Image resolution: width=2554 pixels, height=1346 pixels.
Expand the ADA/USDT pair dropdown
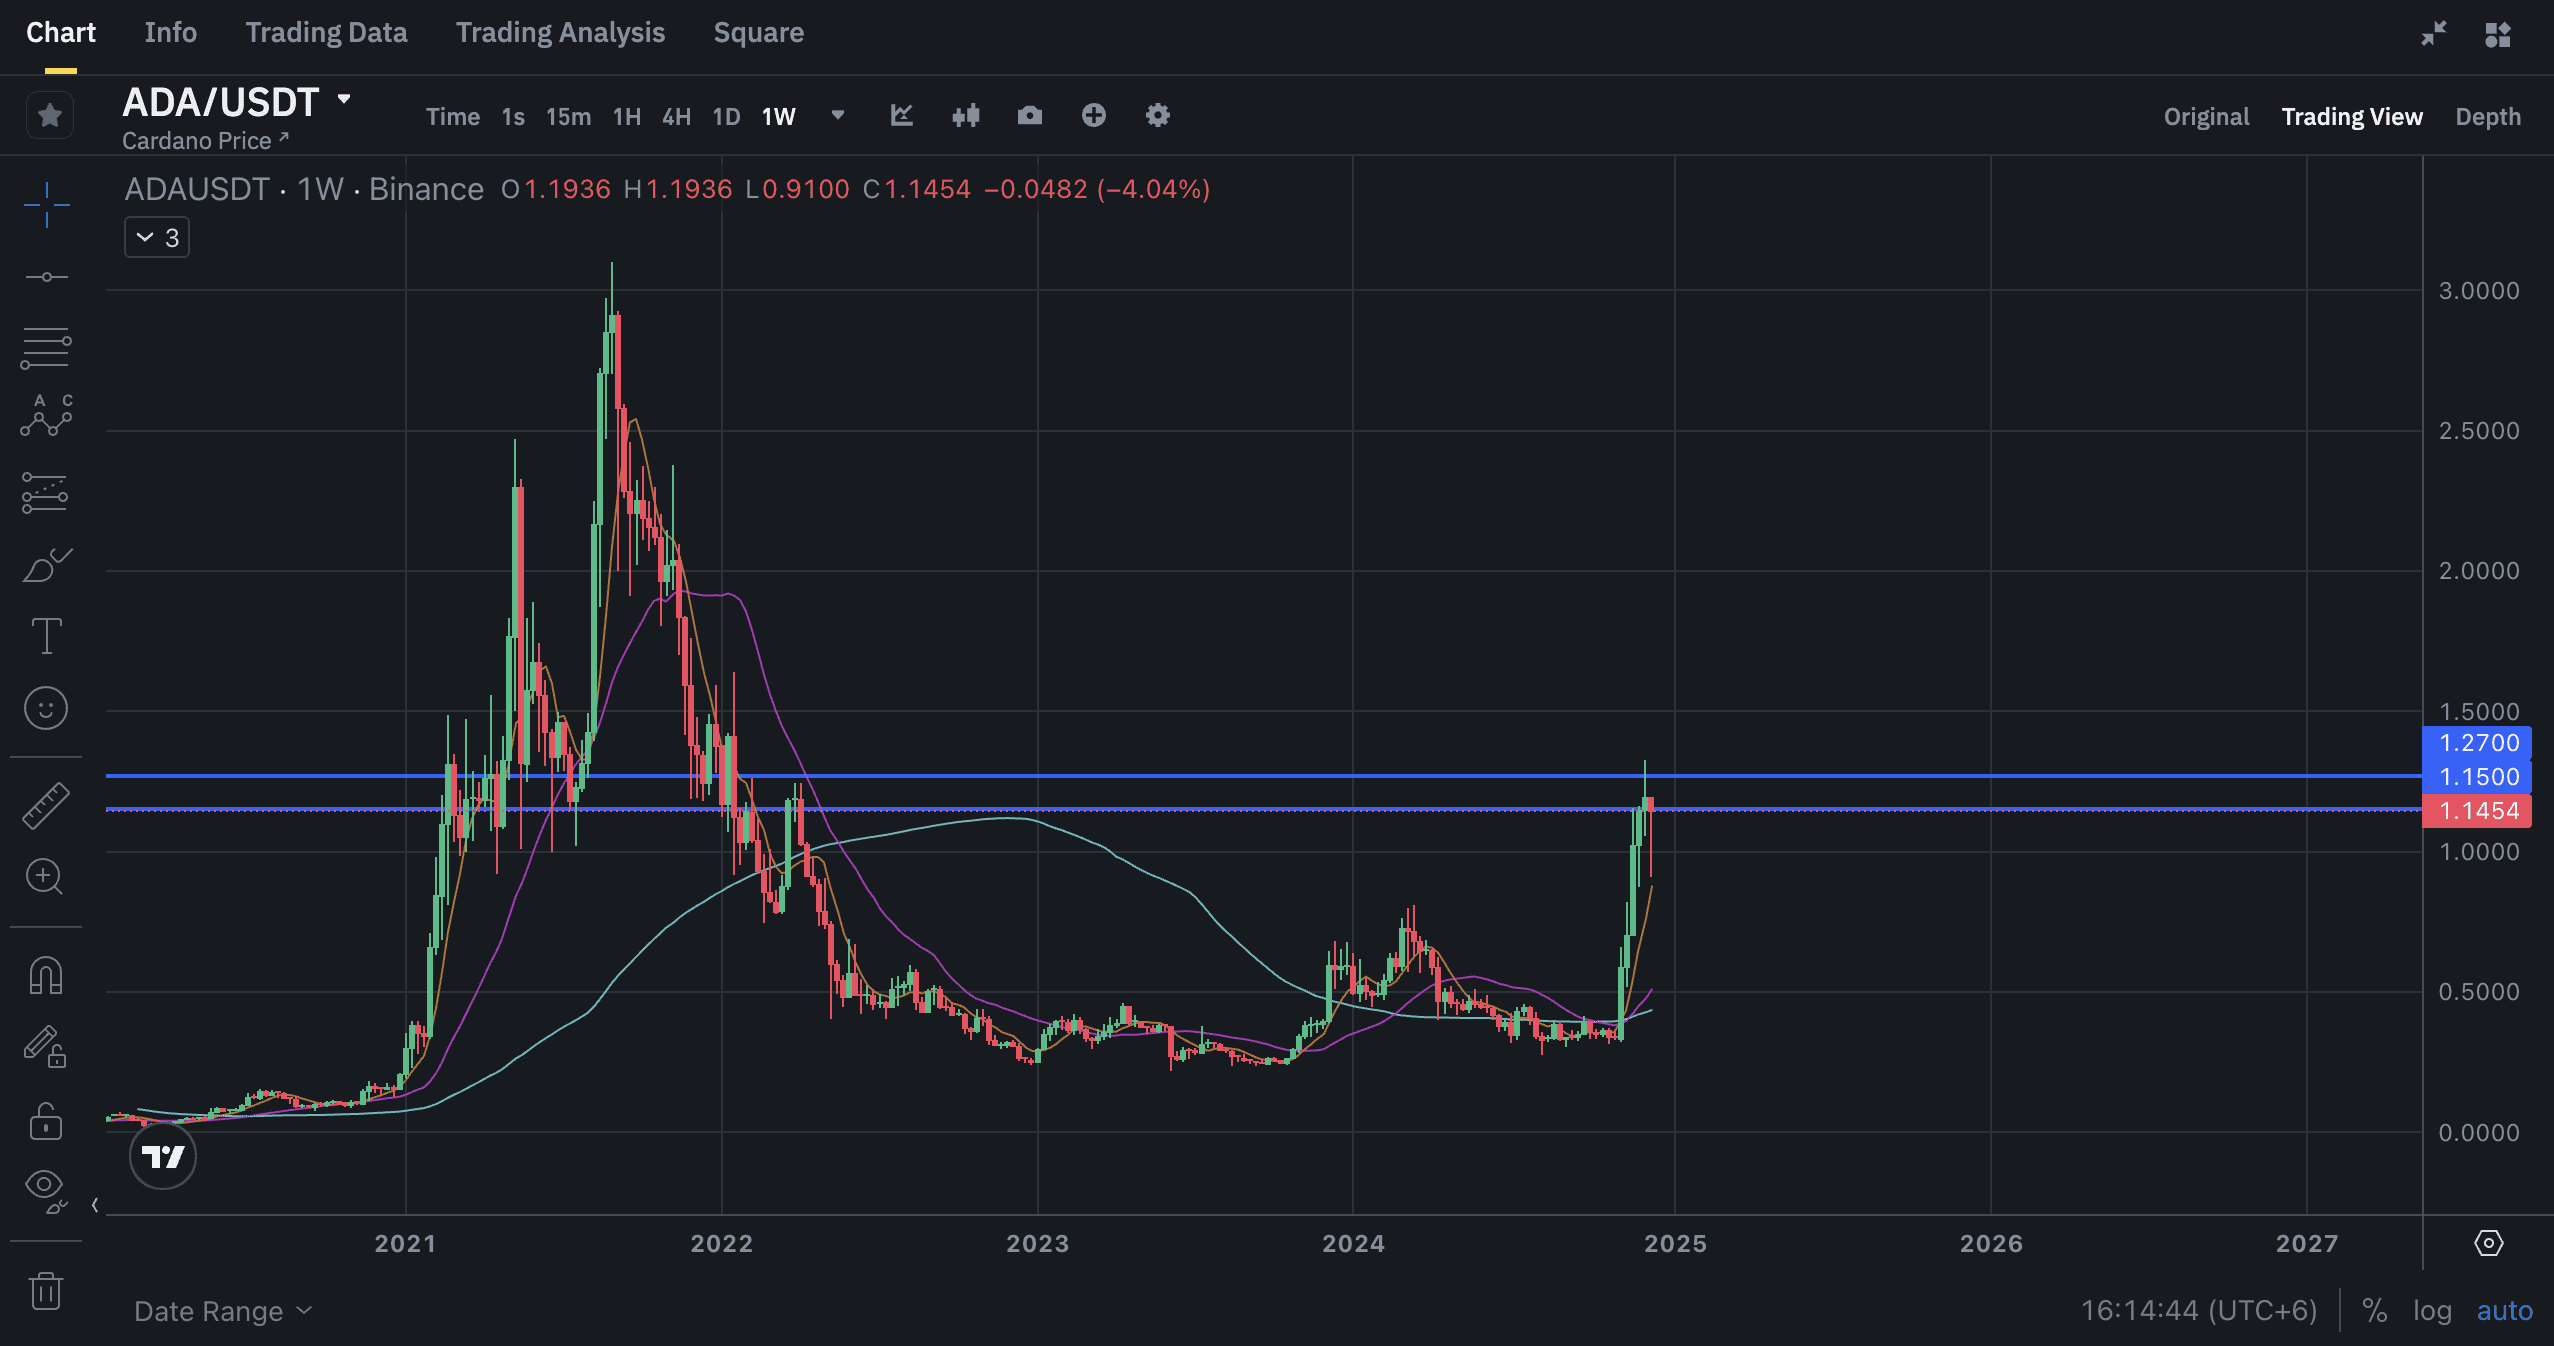(x=344, y=99)
